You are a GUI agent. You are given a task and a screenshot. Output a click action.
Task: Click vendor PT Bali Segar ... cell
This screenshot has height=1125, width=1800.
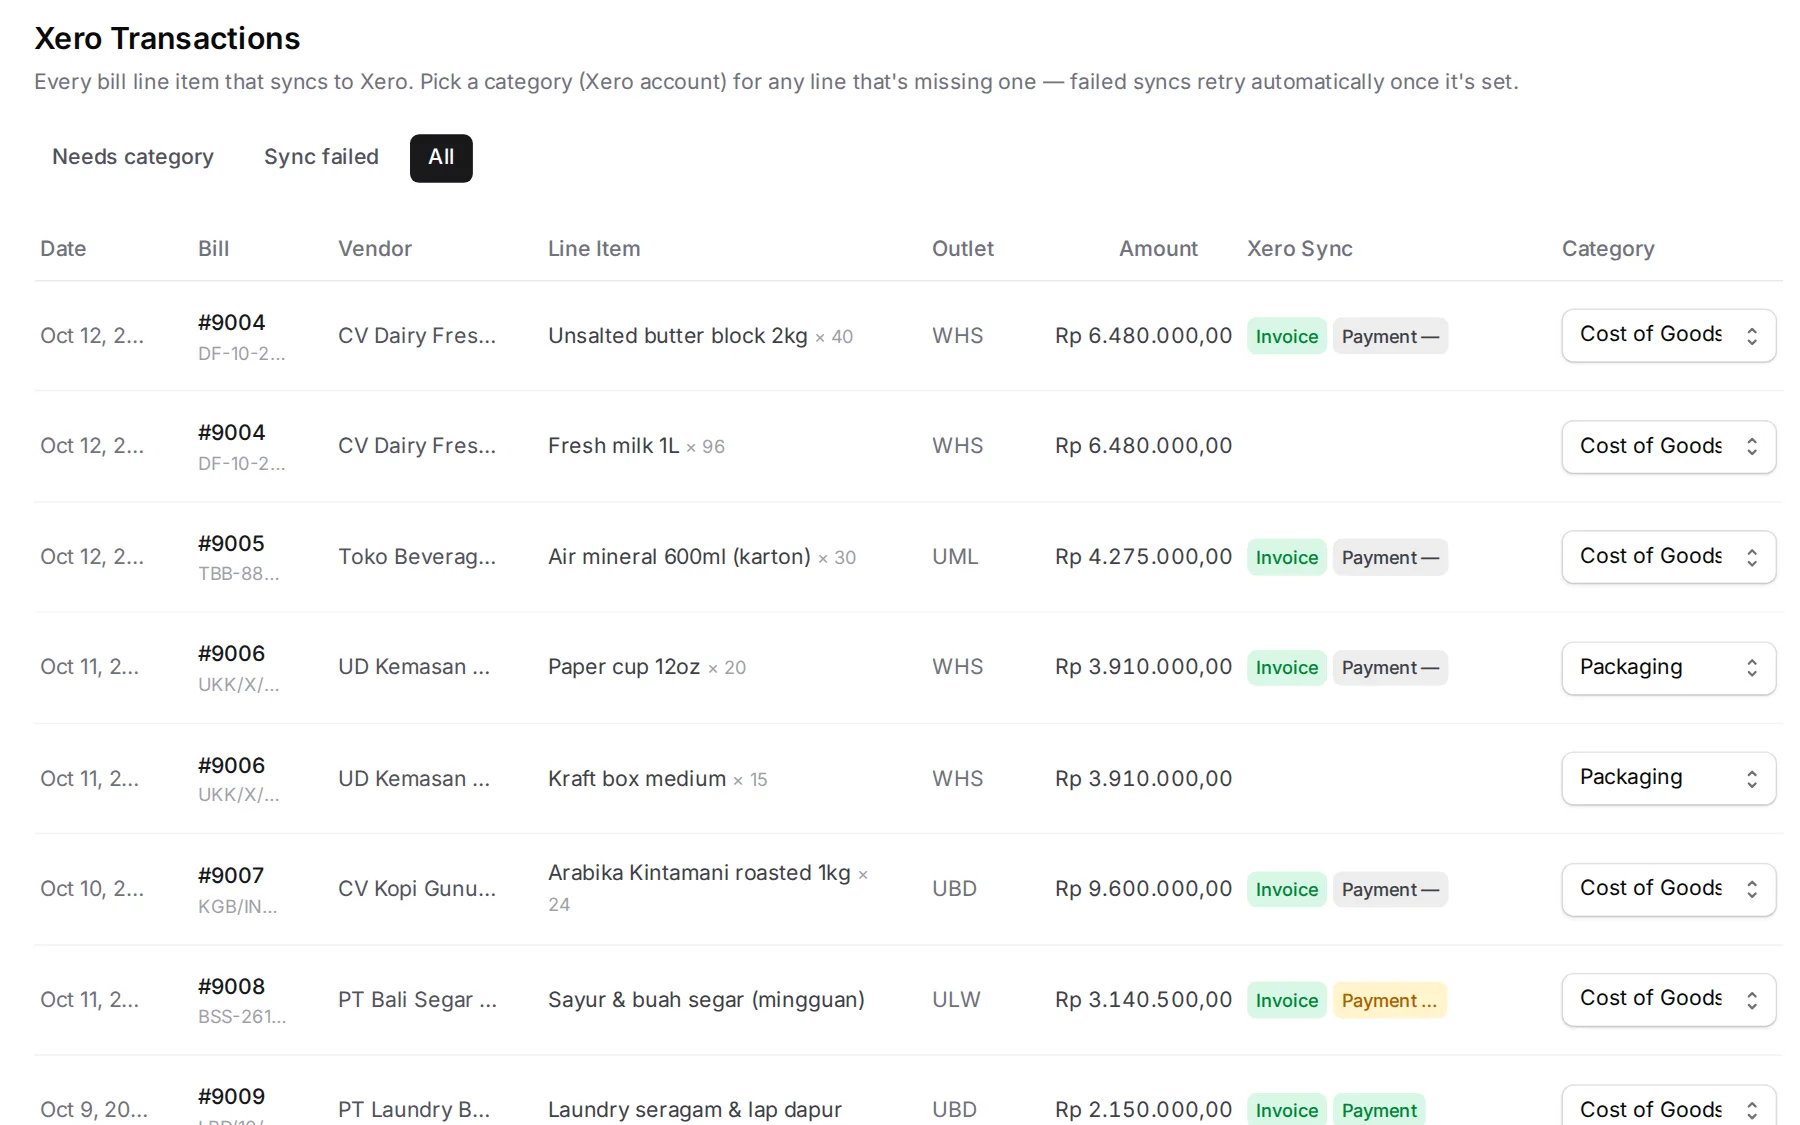pos(417,1000)
